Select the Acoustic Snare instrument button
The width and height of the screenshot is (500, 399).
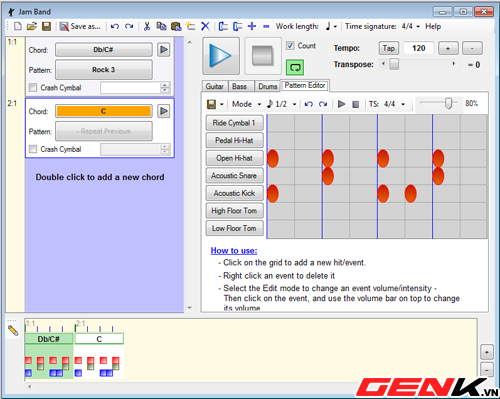click(235, 175)
